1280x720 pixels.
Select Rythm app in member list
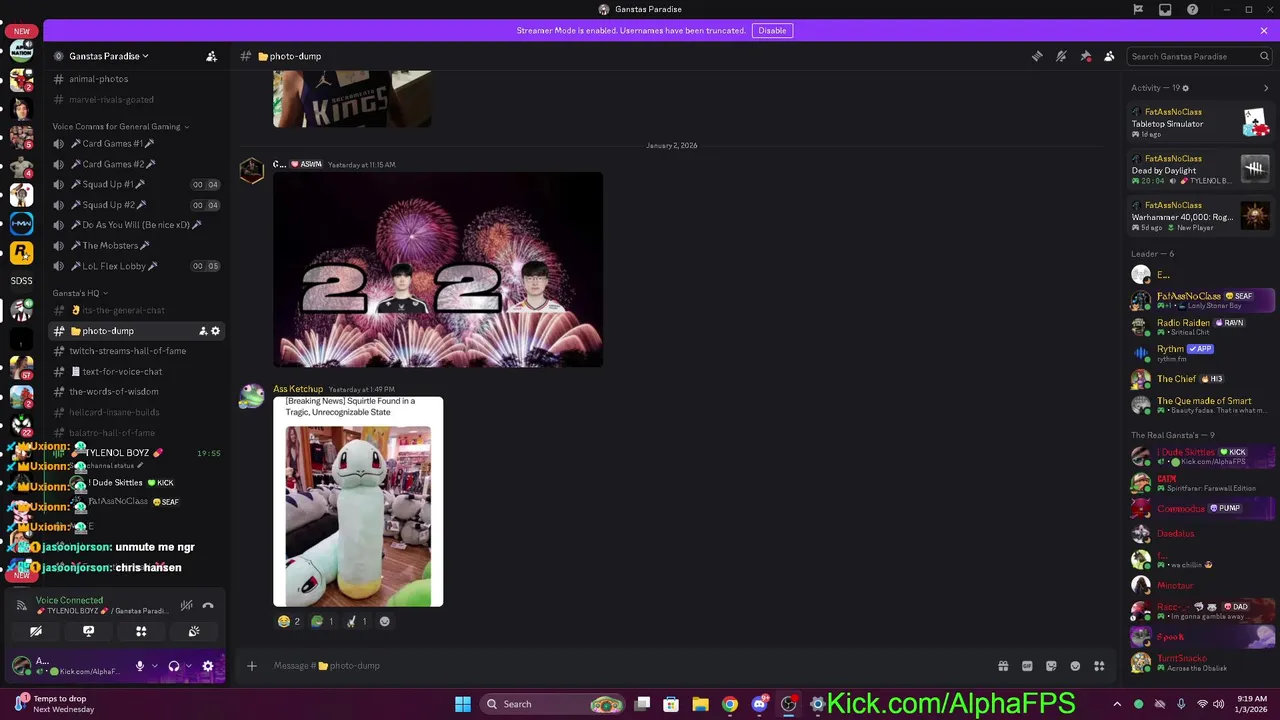1200,352
